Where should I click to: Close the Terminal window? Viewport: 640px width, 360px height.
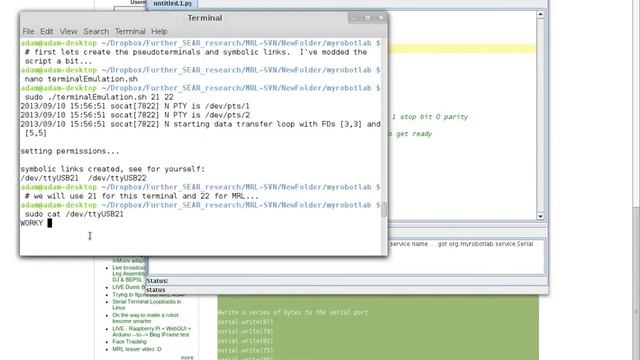(x=380, y=18)
